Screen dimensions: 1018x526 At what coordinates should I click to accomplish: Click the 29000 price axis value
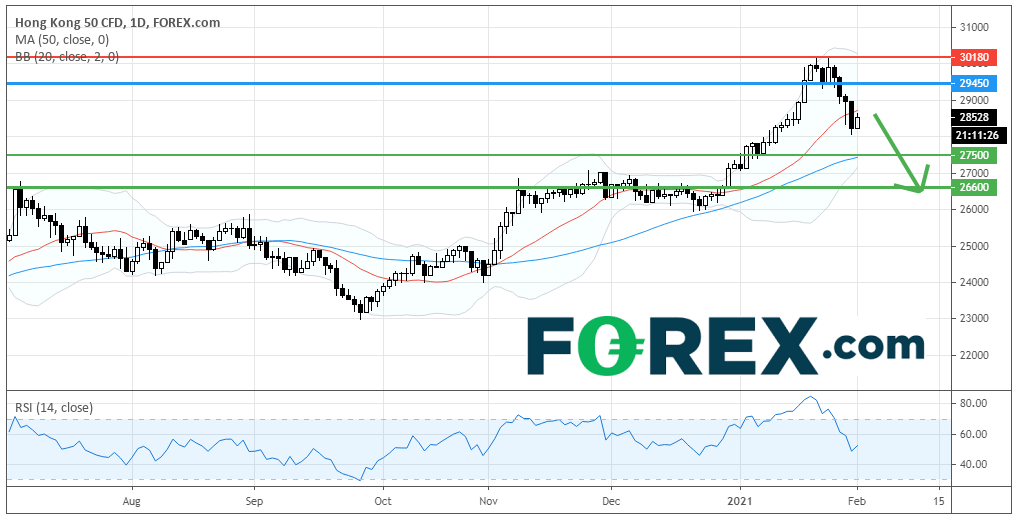pos(973,101)
